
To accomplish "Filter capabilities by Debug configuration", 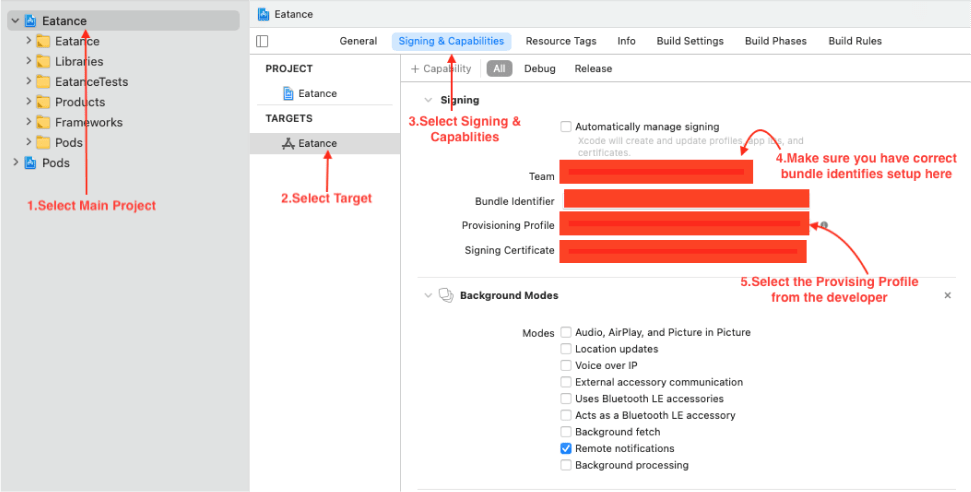I will click(x=539, y=69).
